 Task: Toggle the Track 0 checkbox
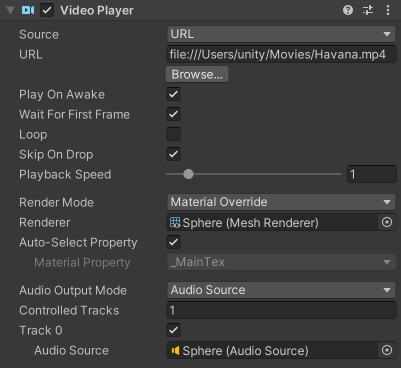coord(173,330)
